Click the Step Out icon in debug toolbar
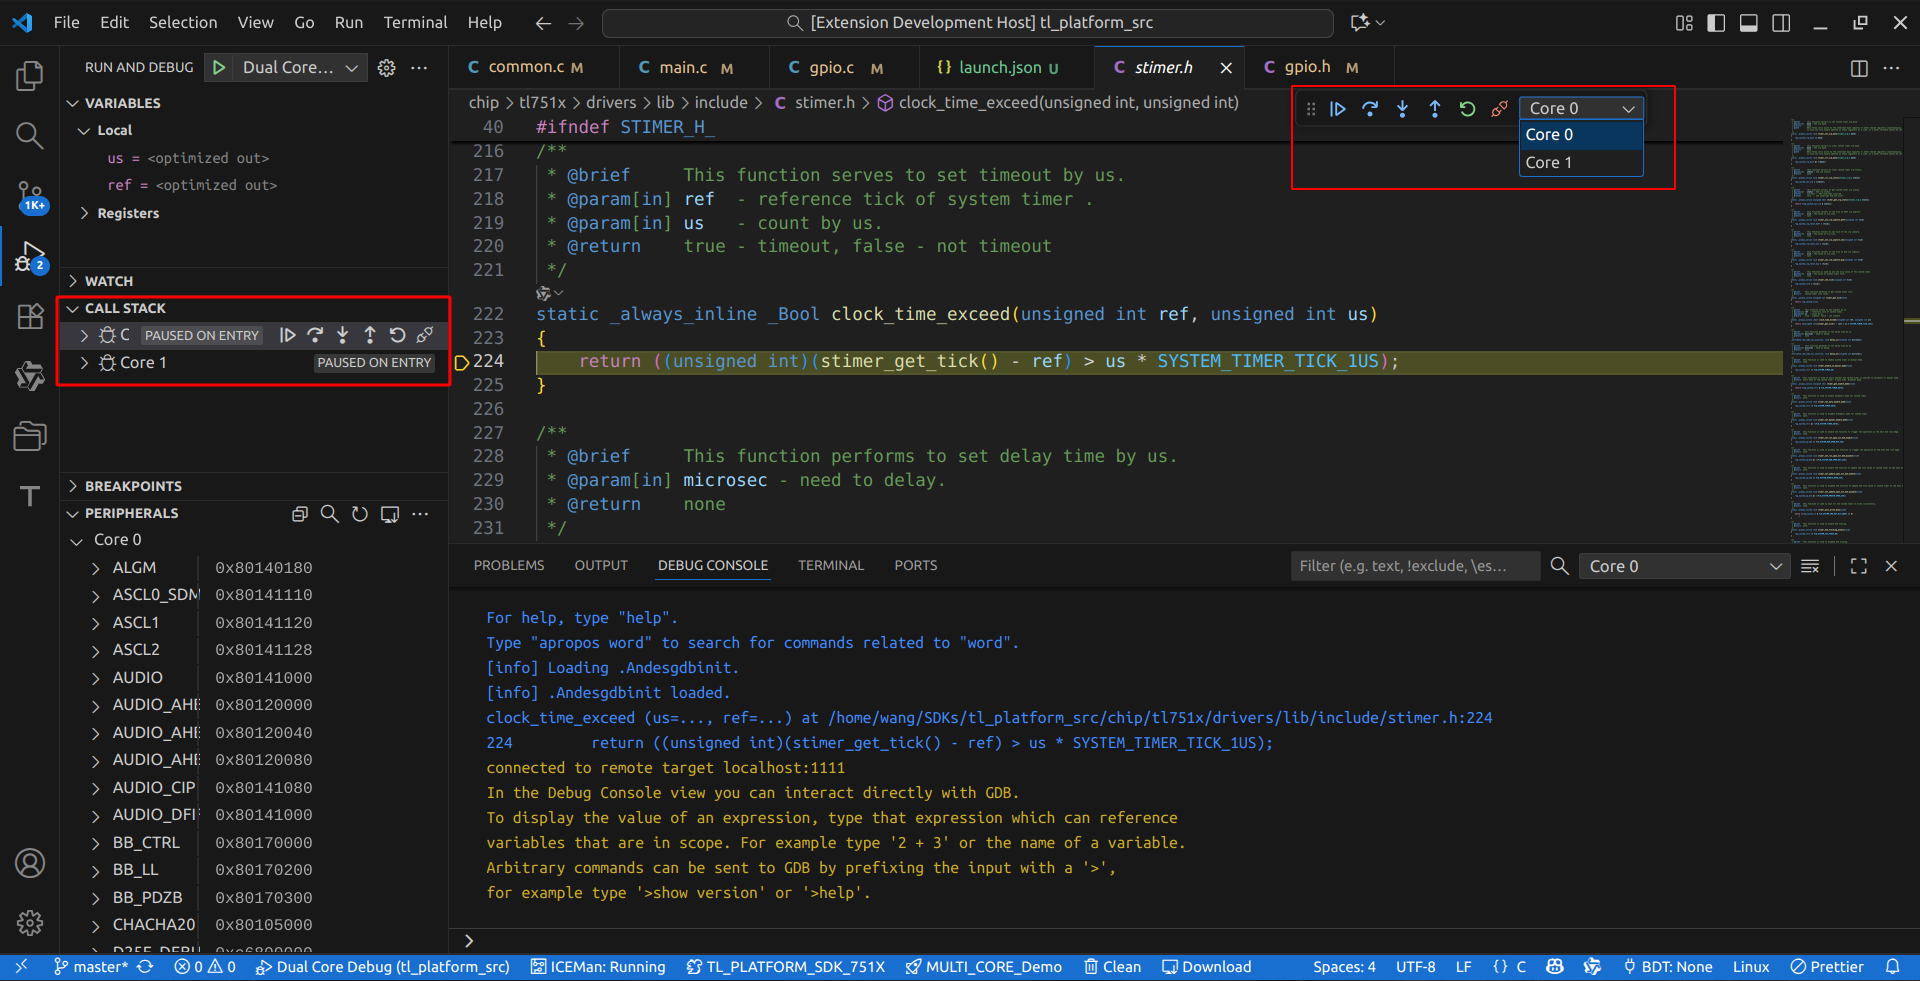Image resolution: width=1920 pixels, height=981 pixels. (1434, 109)
